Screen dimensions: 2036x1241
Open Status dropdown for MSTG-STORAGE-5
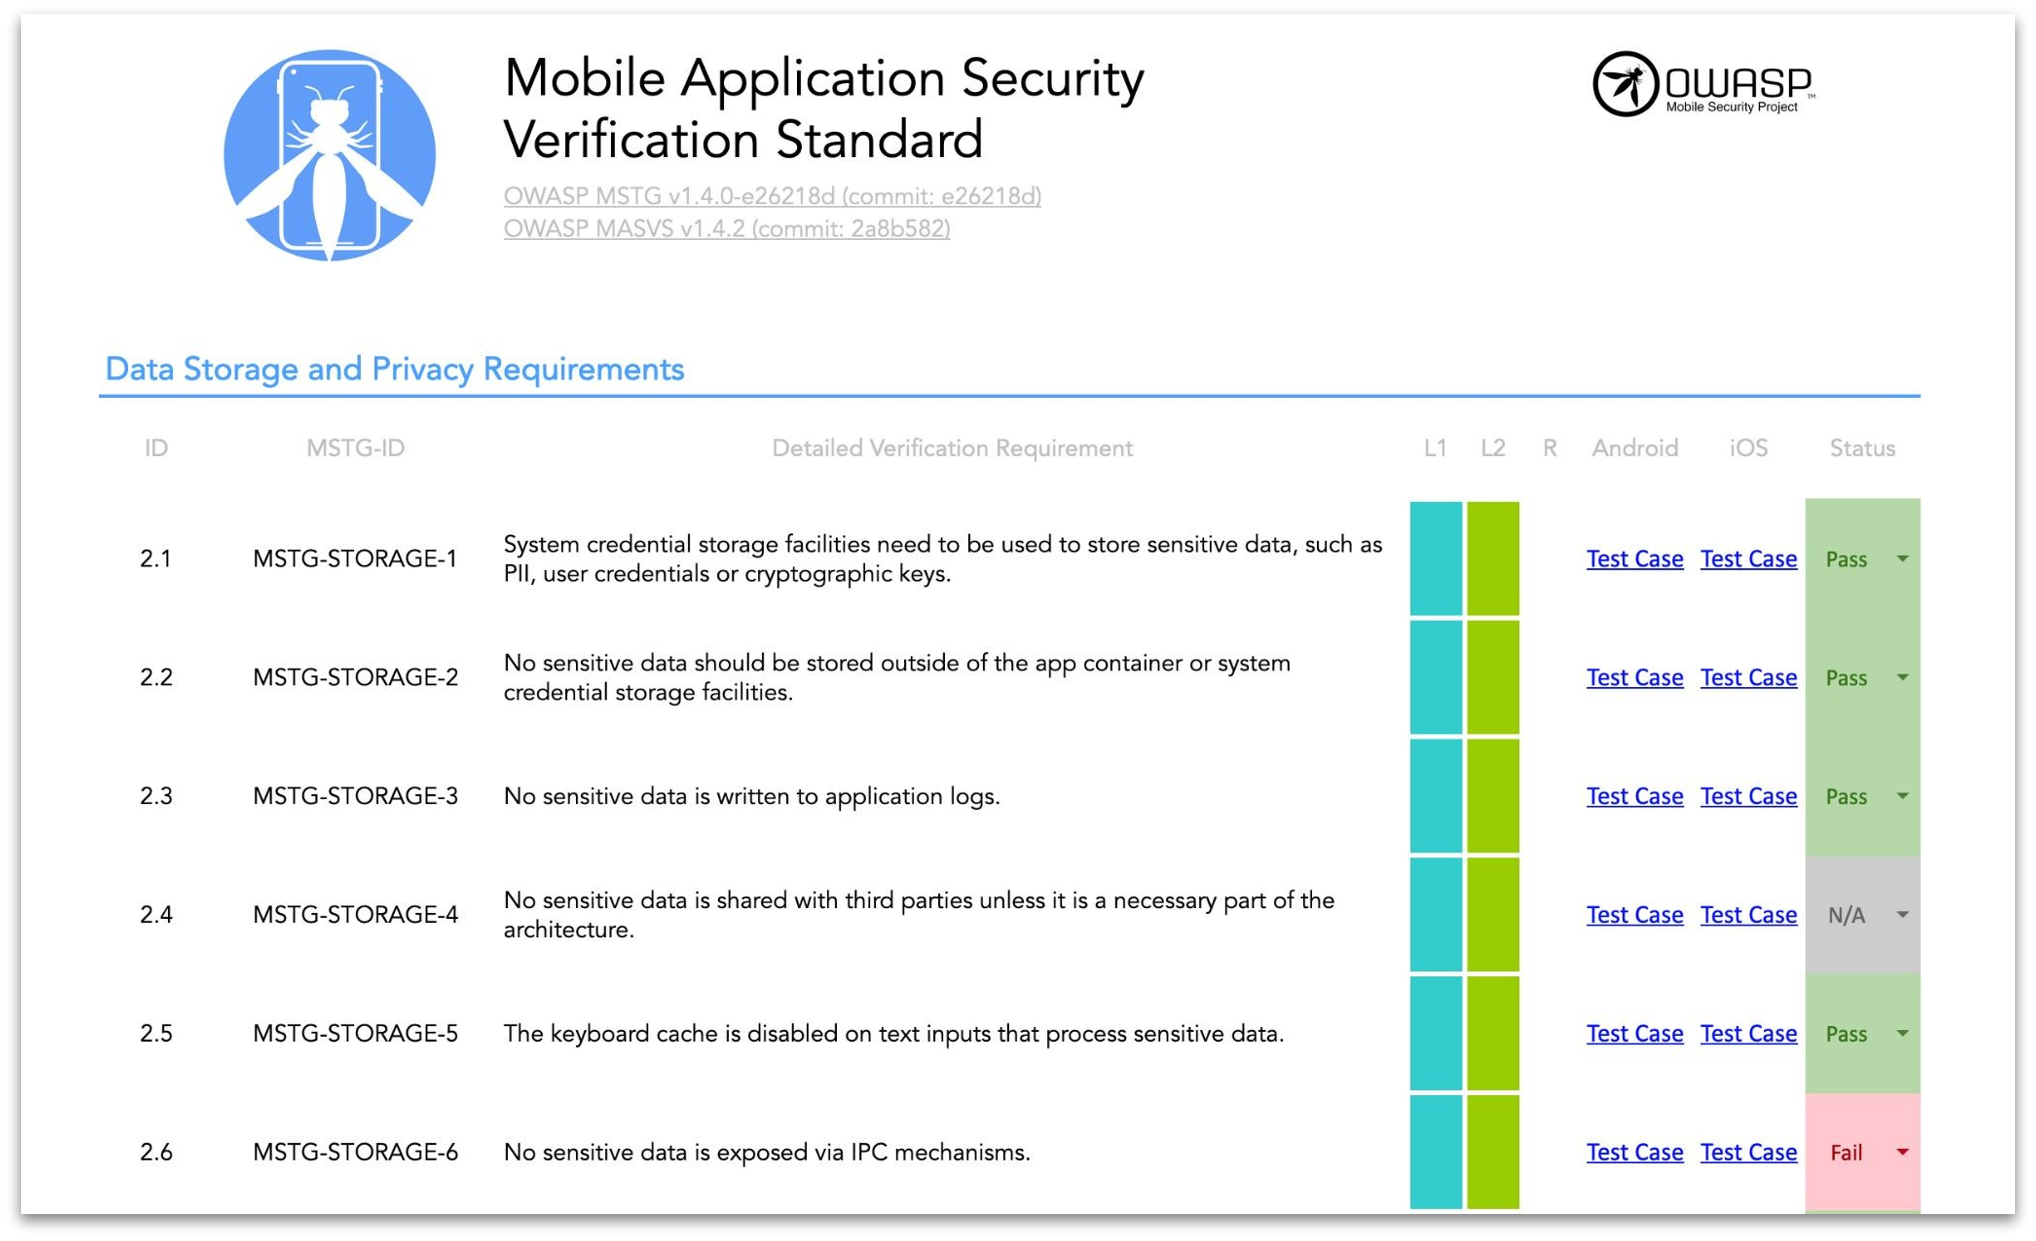[1902, 1033]
